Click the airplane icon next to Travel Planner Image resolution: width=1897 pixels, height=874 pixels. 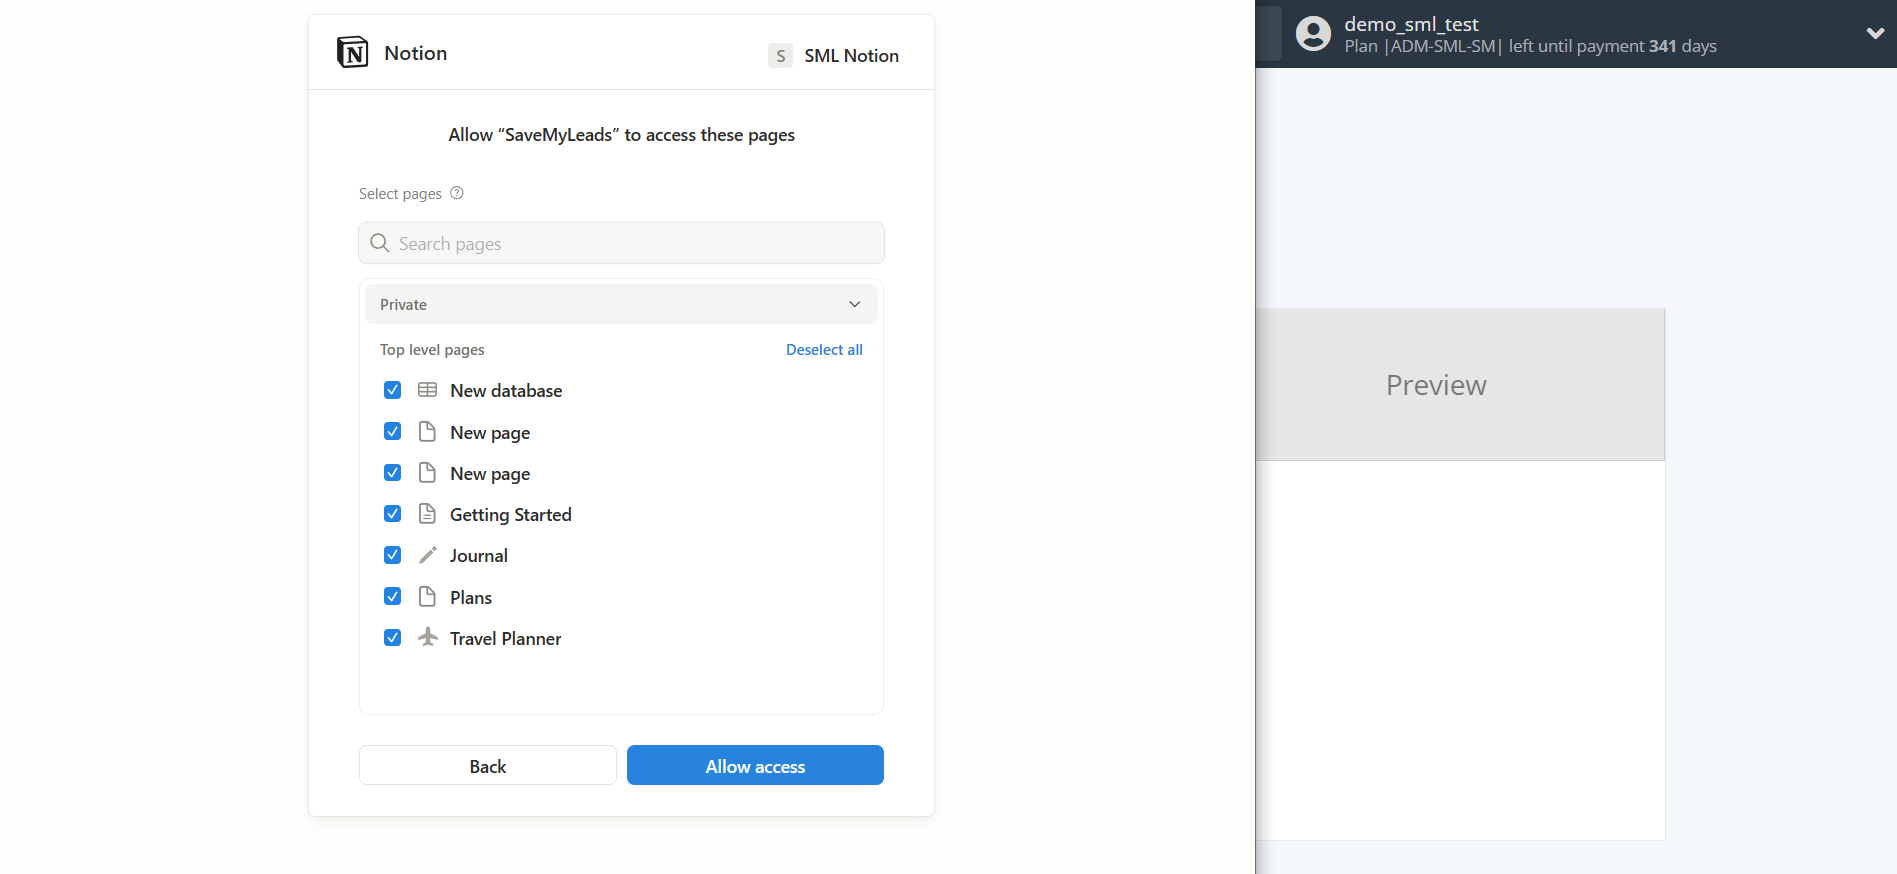(427, 637)
